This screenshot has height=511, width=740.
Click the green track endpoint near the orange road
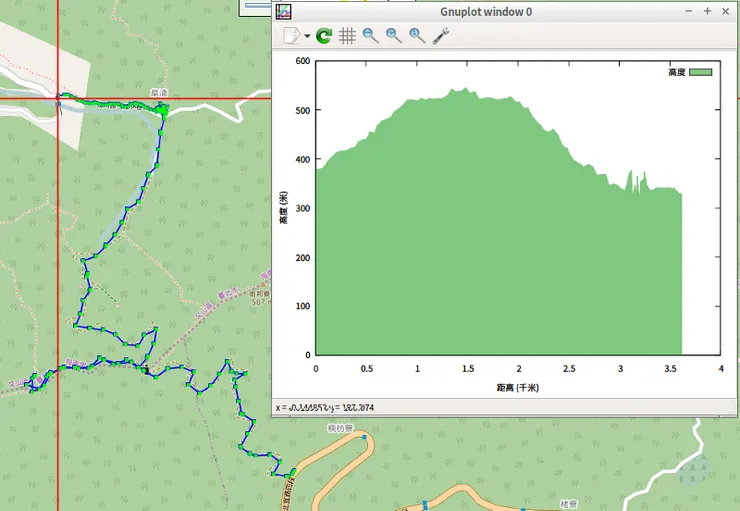tap(292, 471)
